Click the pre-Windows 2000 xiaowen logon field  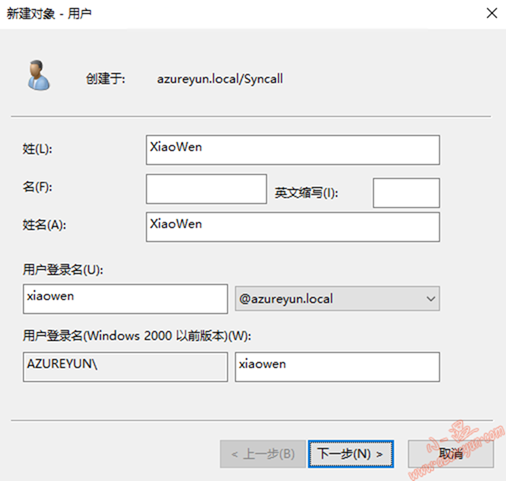click(337, 367)
